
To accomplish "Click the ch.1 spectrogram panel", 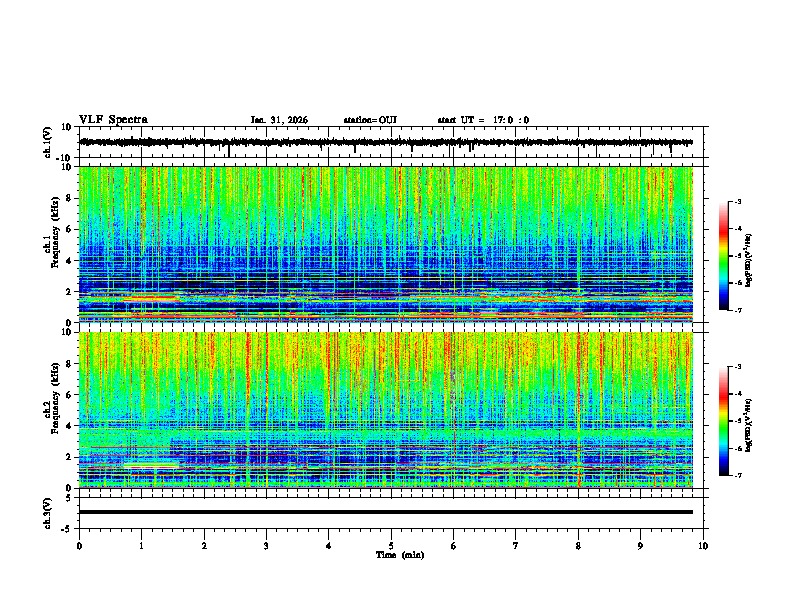I will [x=385, y=244].
